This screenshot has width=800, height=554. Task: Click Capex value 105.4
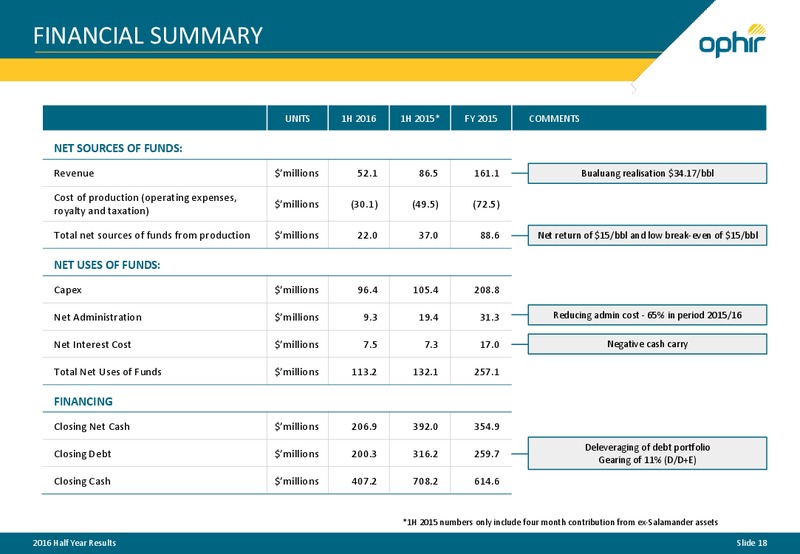click(x=426, y=290)
